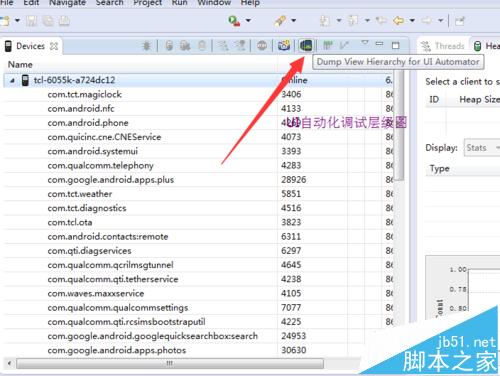Click the Type column header

pyautogui.click(x=439, y=169)
